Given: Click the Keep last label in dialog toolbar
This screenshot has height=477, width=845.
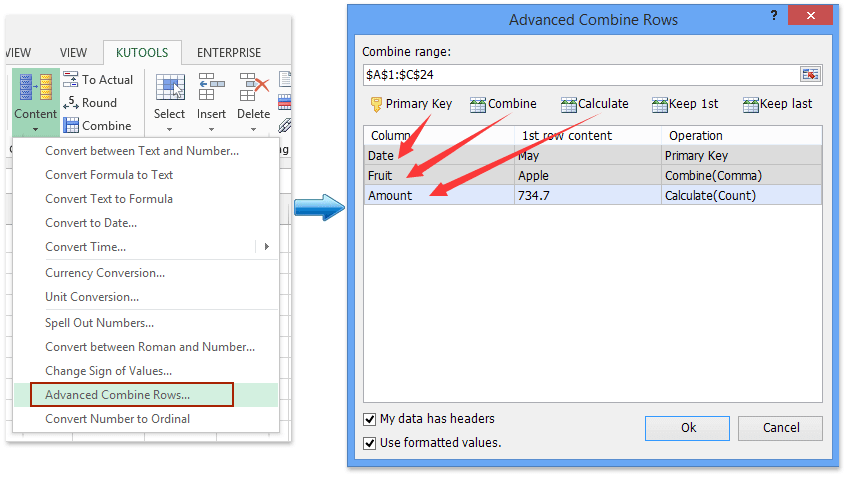Looking at the screenshot, I should [x=786, y=103].
